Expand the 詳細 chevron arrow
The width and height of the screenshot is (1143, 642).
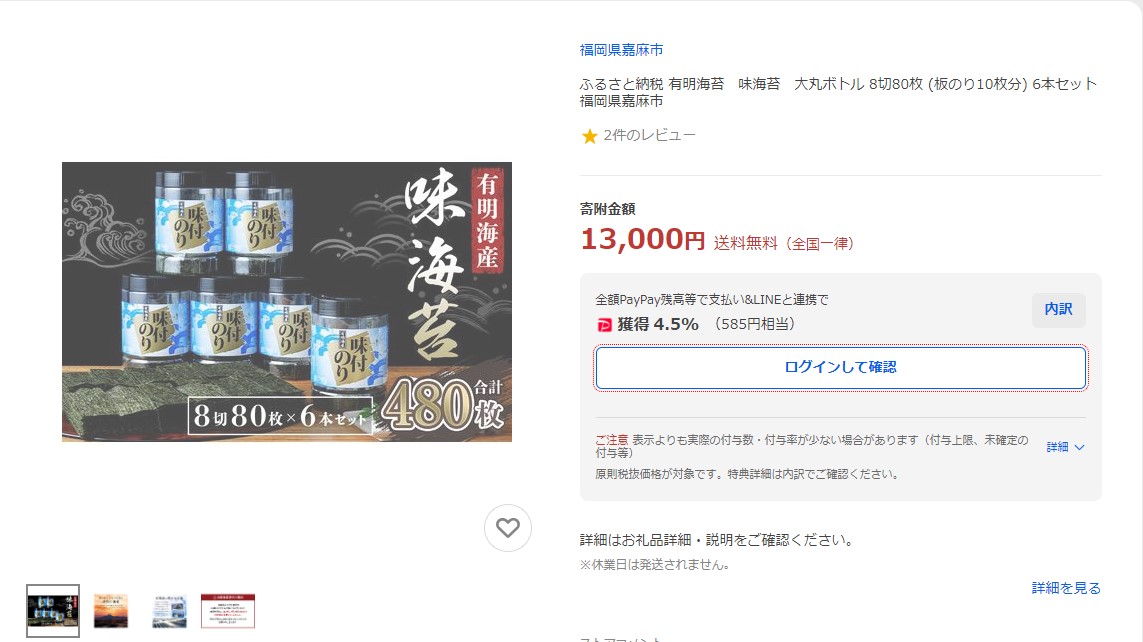(1080, 447)
